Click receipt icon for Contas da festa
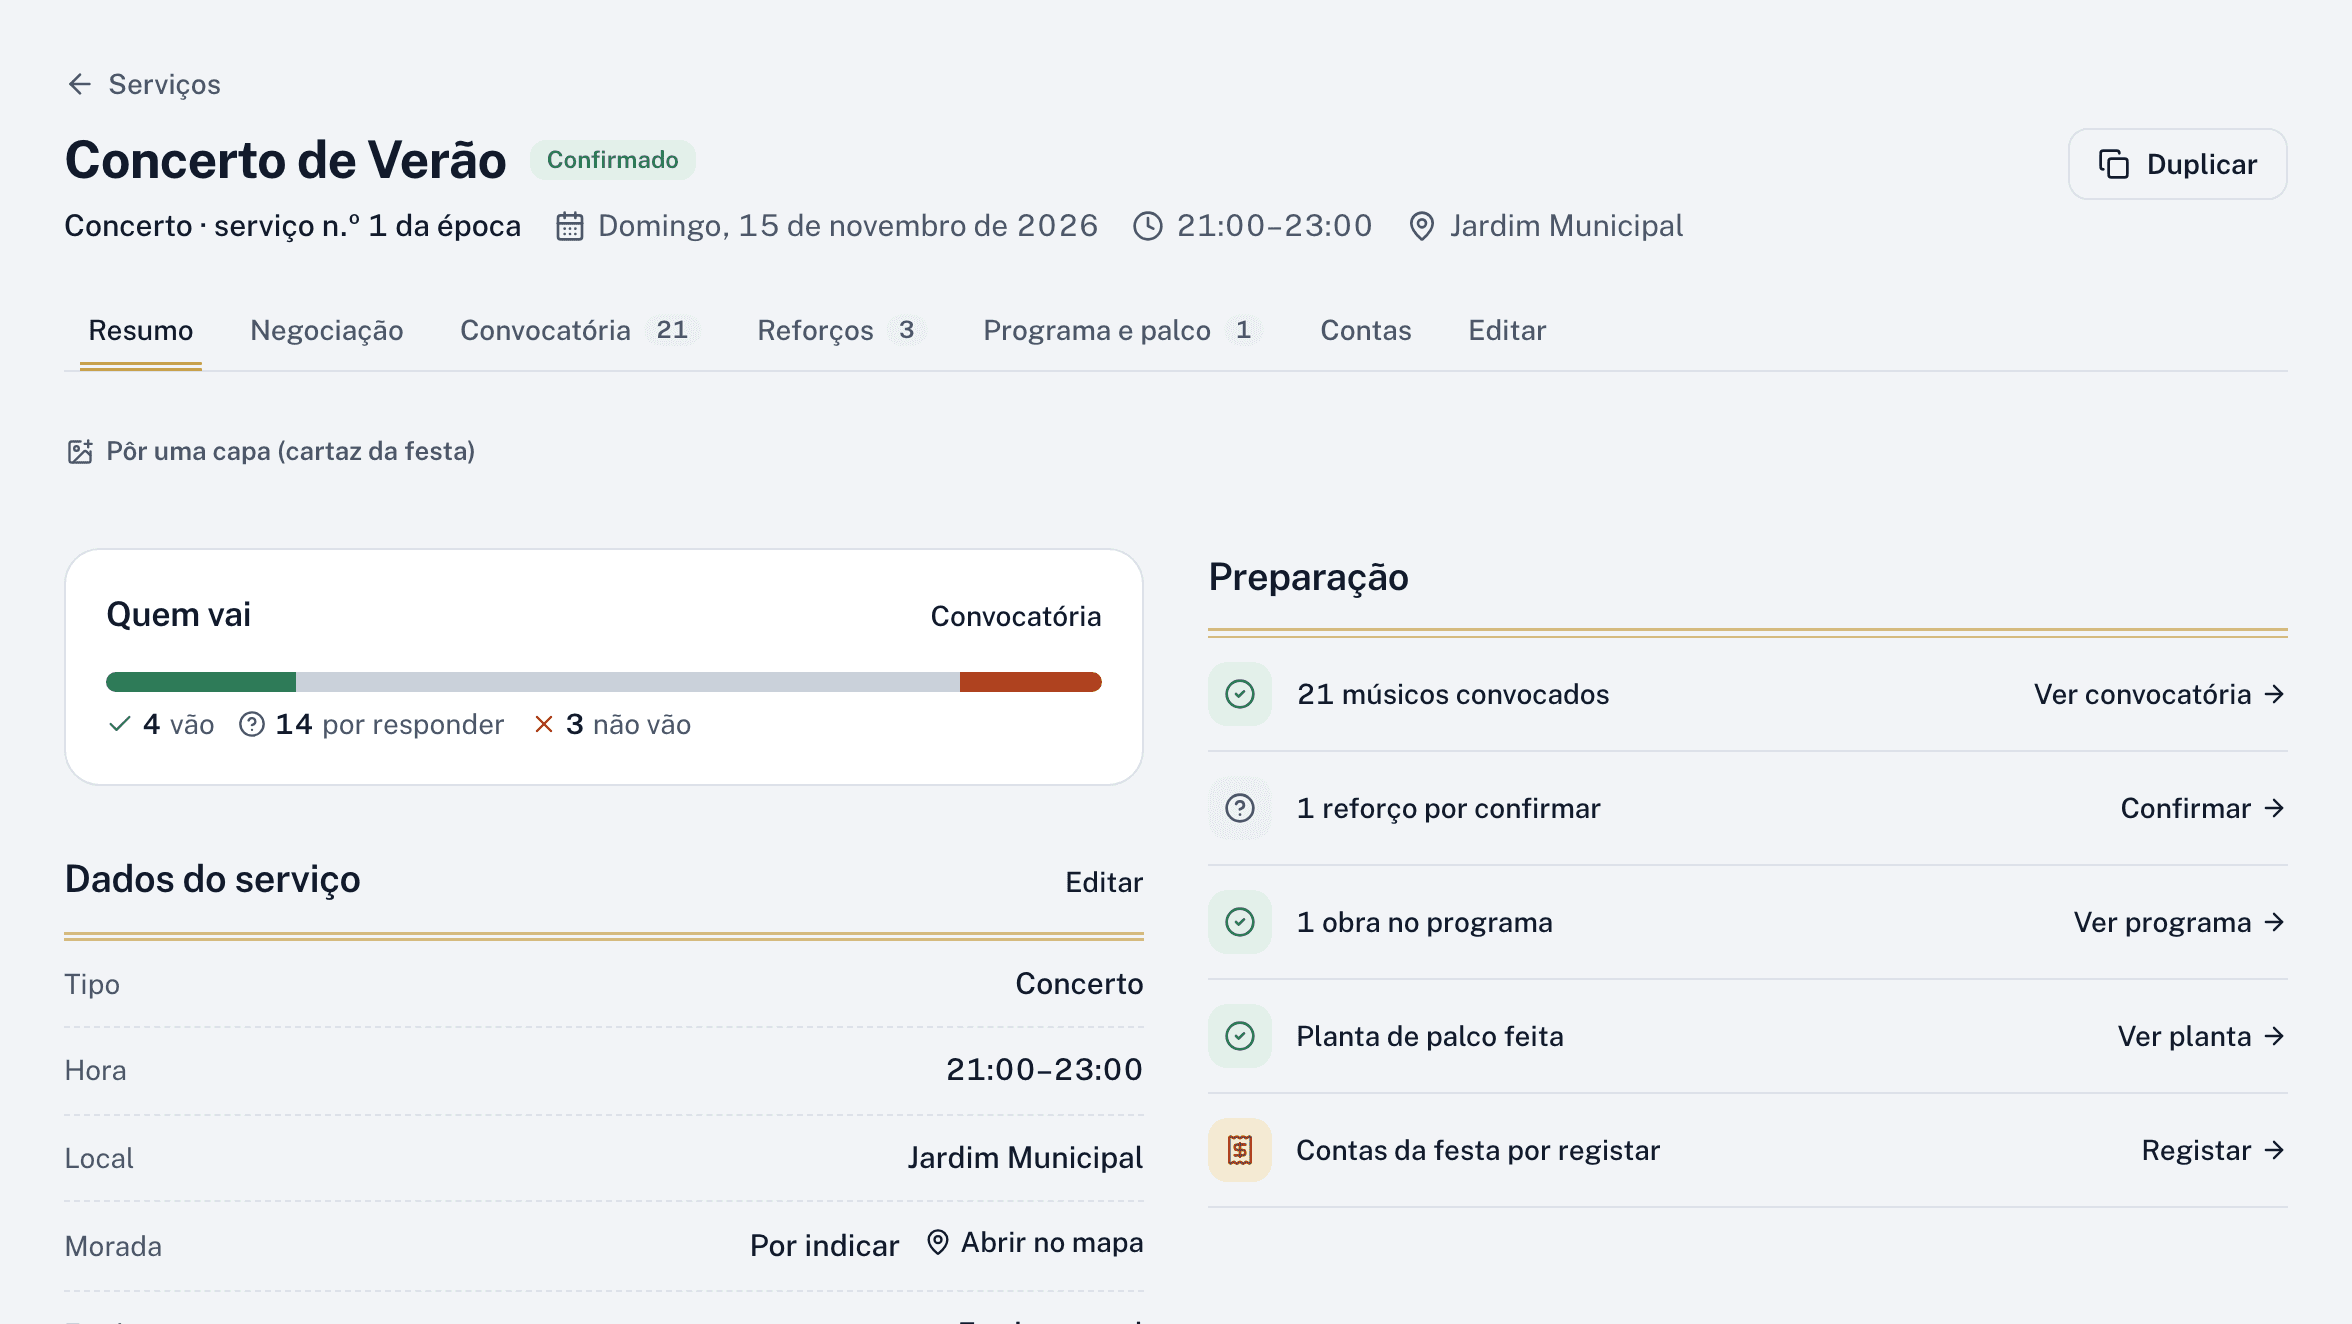The height and width of the screenshot is (1324, 2352). tap(1240, 1150)
